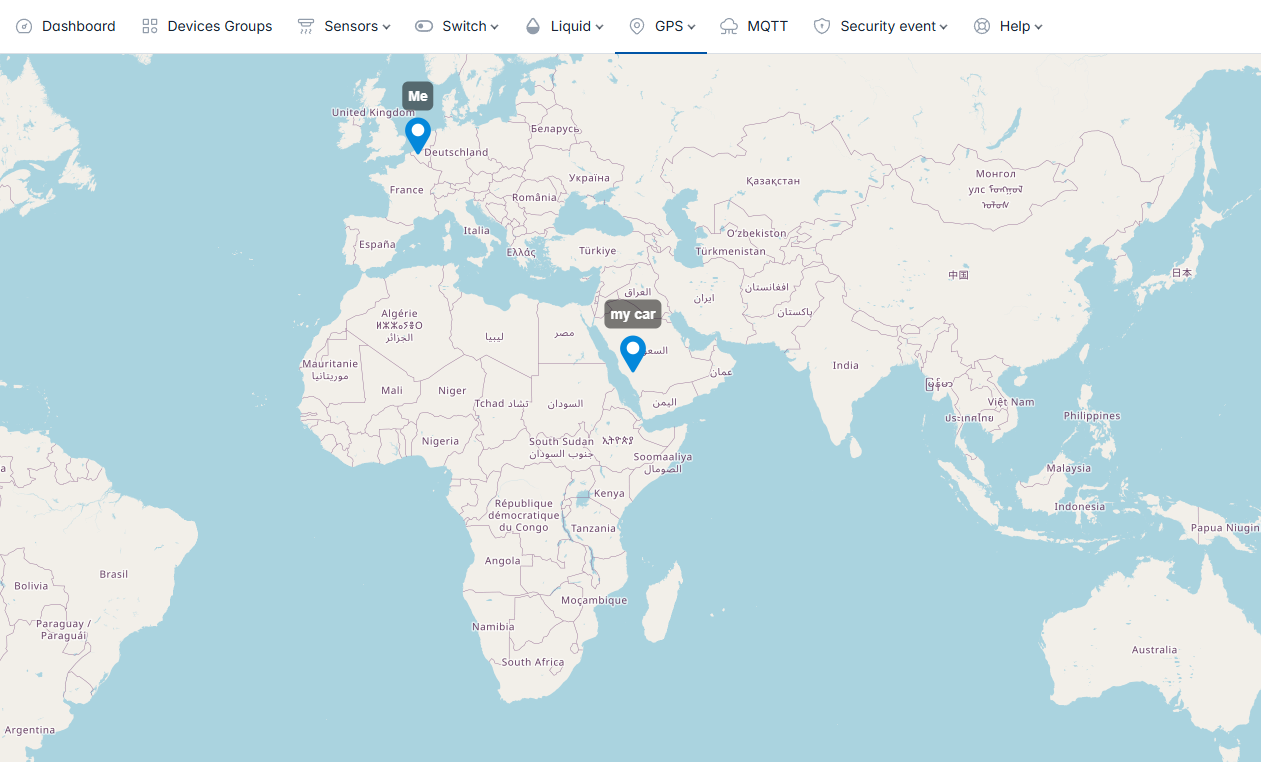Viewport: 1261px width, 762px height.
Task: Select the blue map marker under my car
Action: click(633, 352)
